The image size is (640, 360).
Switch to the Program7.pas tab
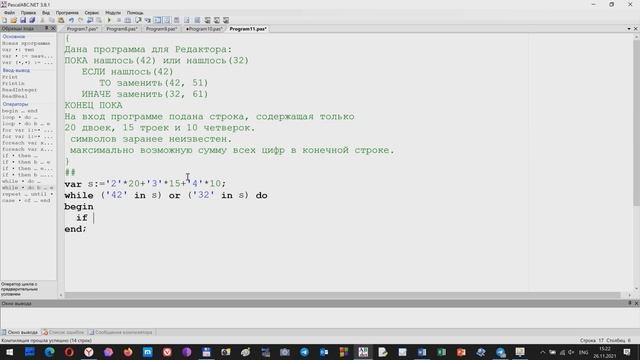pyautogui.click(x=82, y=29)
